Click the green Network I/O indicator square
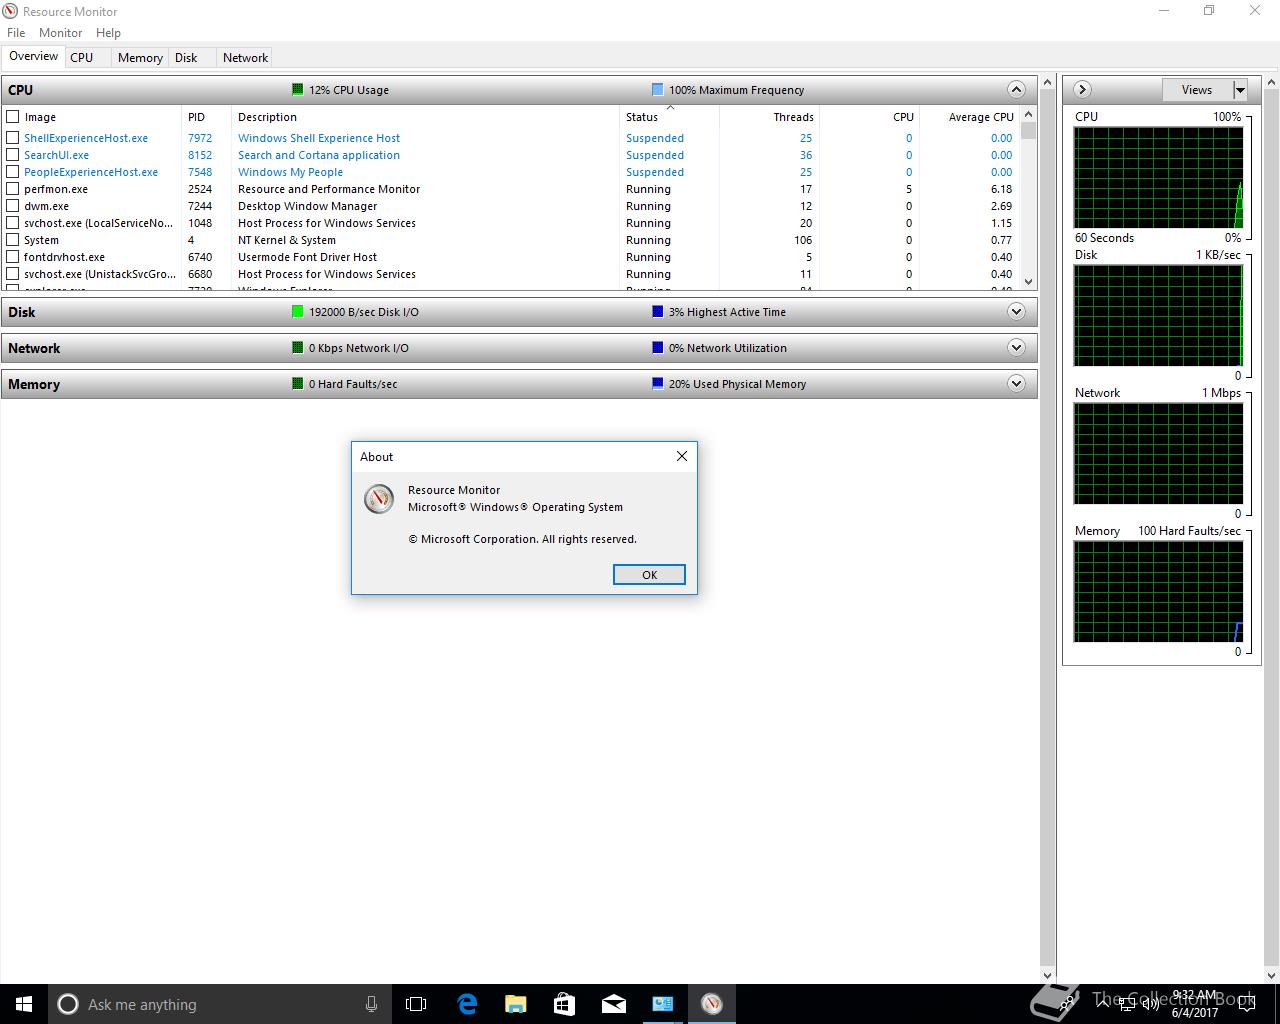1280x1024 pixels. pyautogui.click(x=297, y=347)
